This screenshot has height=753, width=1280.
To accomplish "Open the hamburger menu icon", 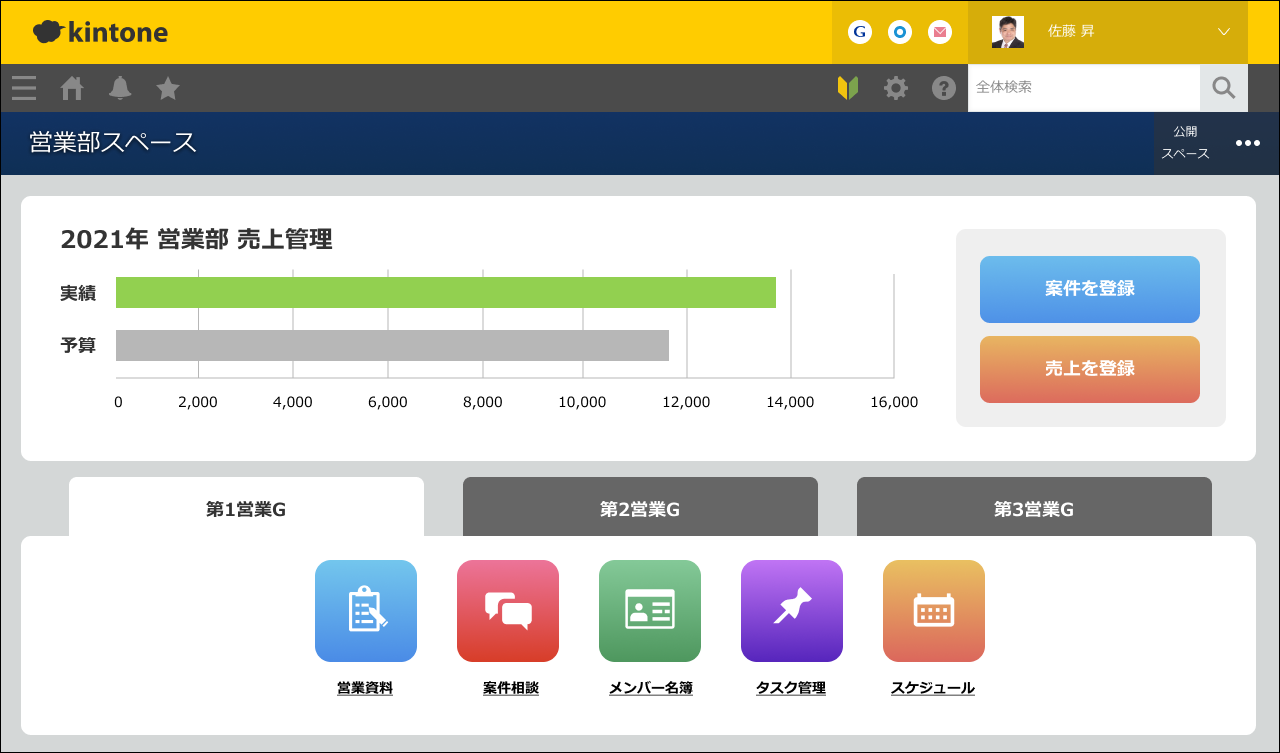I will pos(24,88).
